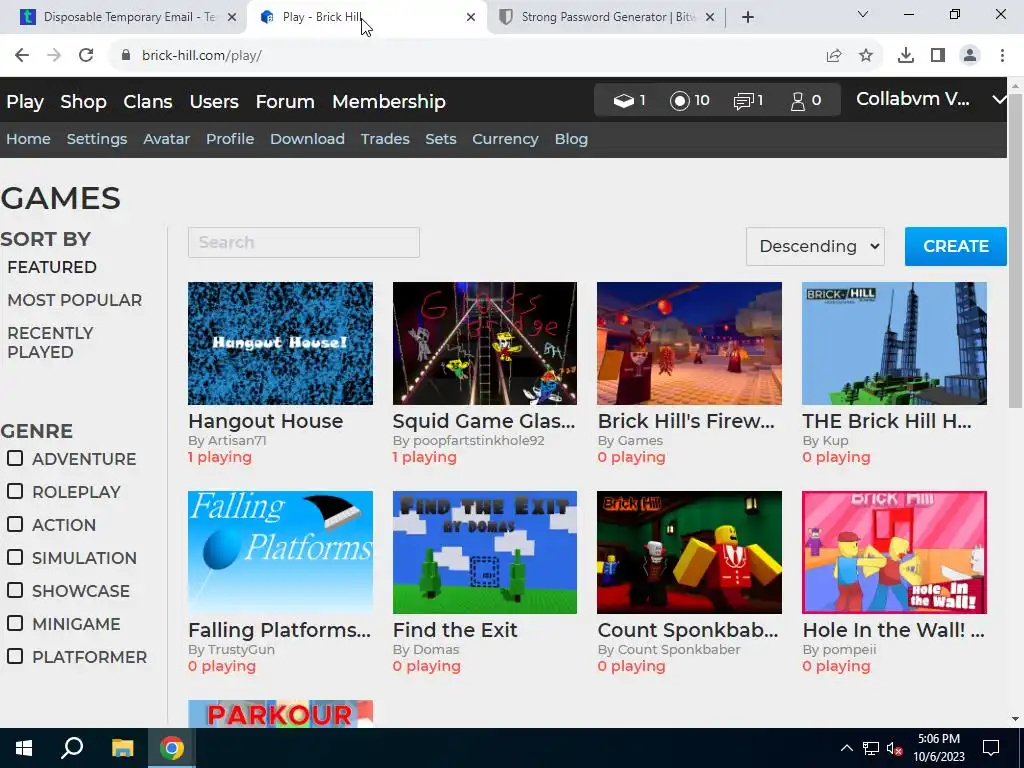Sort games by Recently Played

(x=50, y=342)
